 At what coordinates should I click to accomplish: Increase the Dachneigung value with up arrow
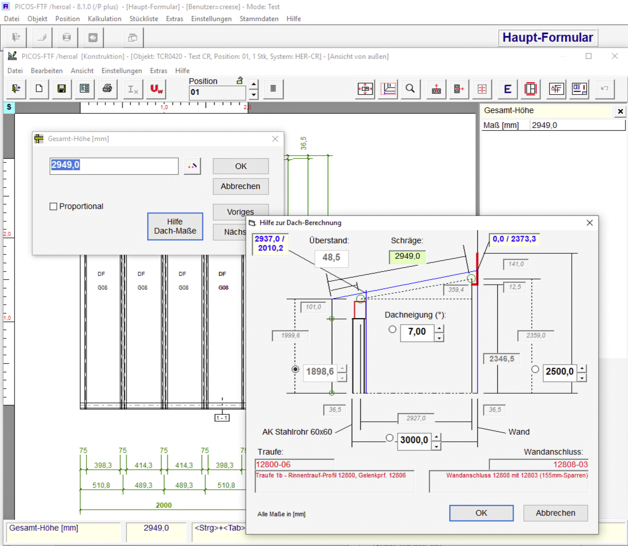tap(439, 326)
